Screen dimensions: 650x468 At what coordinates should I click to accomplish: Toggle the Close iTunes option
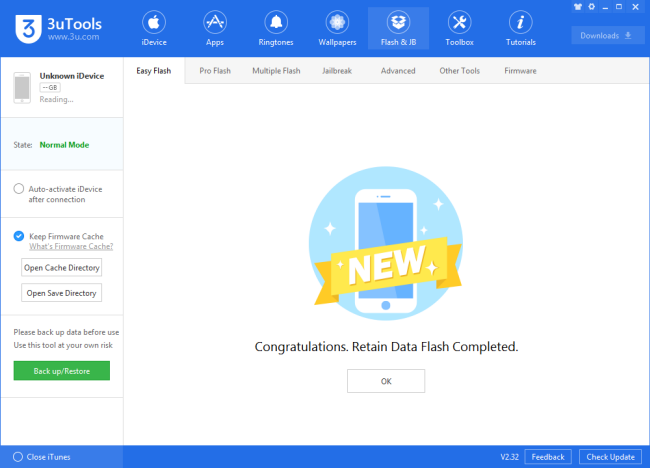click(18, 457)
